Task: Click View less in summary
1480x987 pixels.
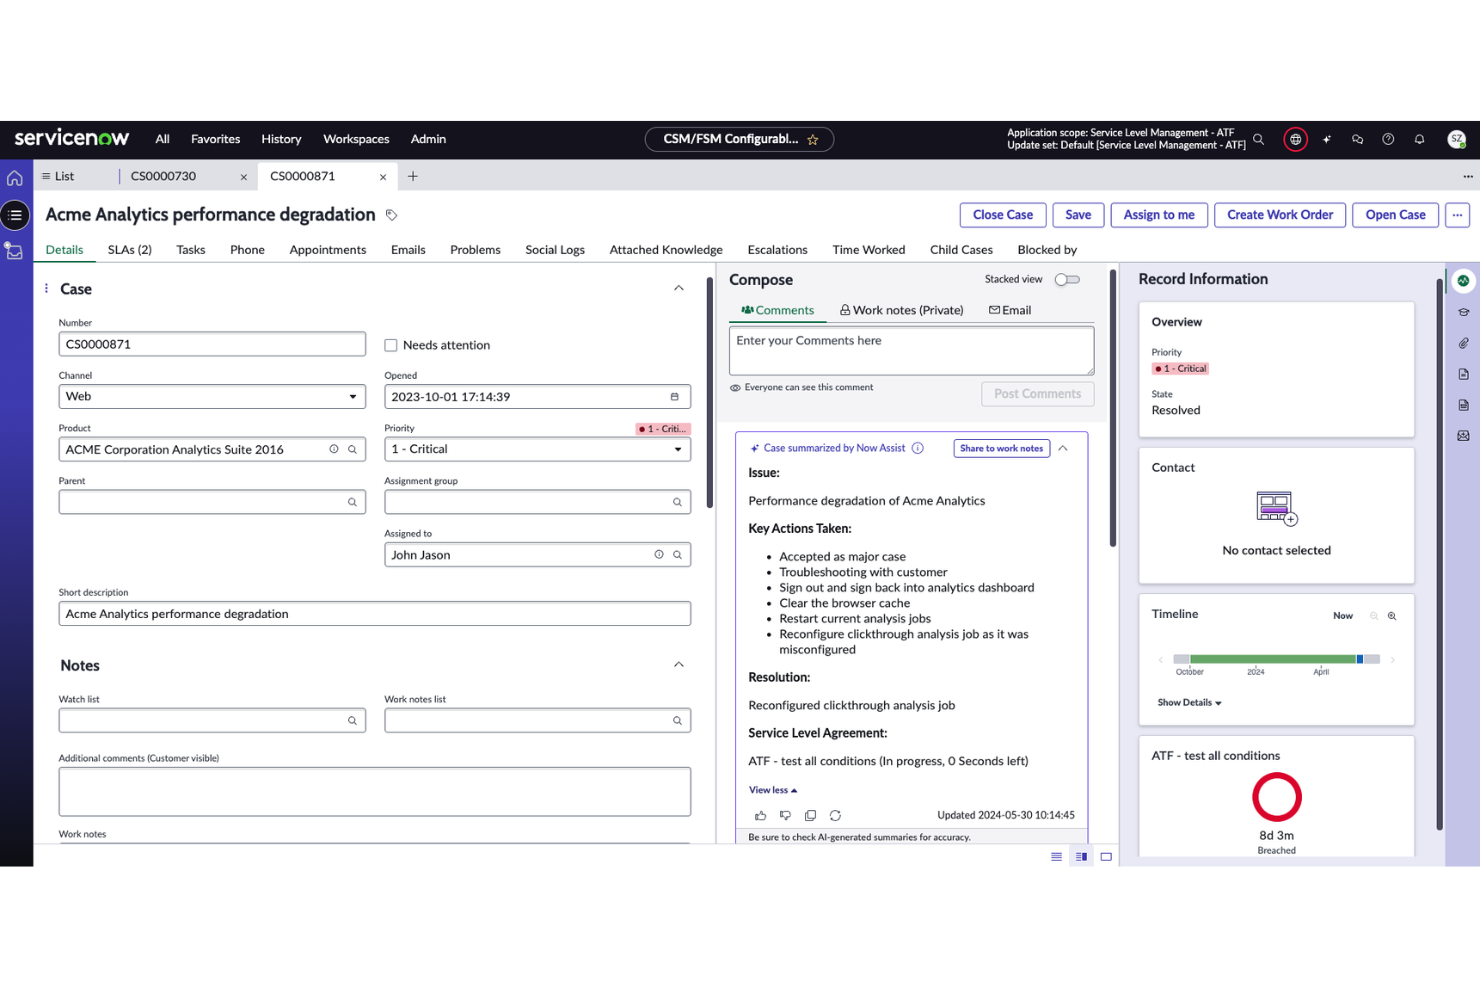Action: [773, 790]
